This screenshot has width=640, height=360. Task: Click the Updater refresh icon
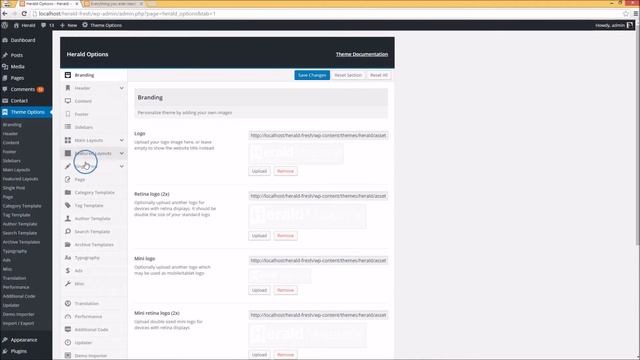tap(68, 342)
